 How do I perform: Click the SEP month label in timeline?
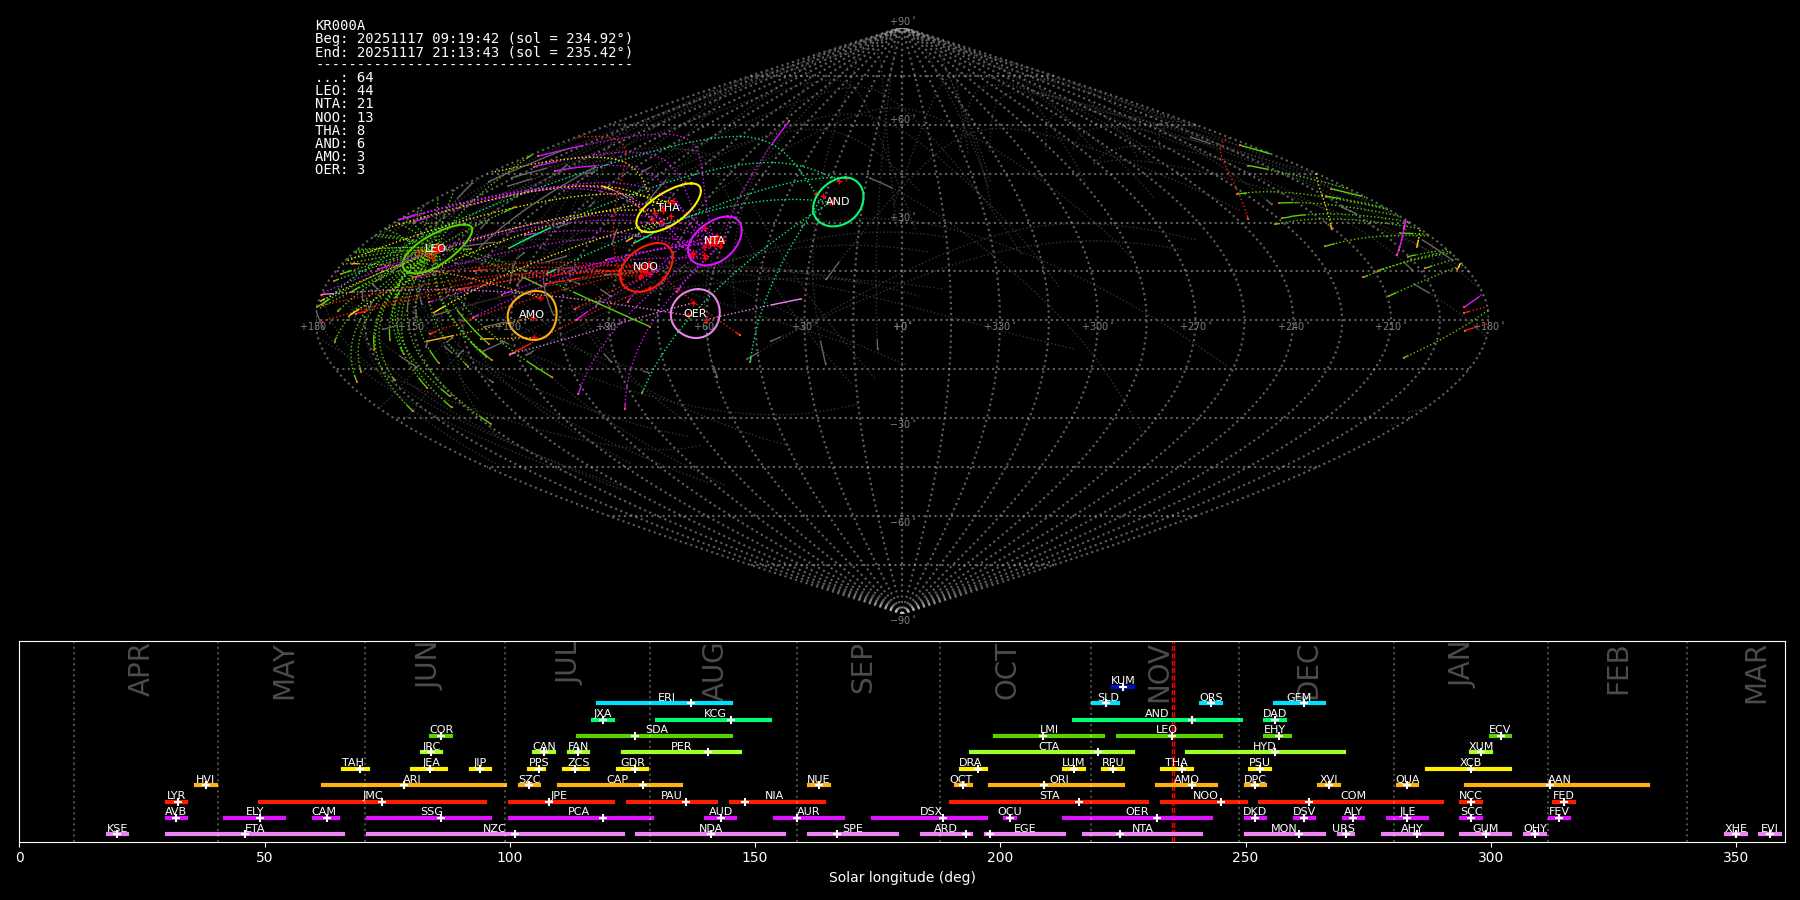pos(862,669)
